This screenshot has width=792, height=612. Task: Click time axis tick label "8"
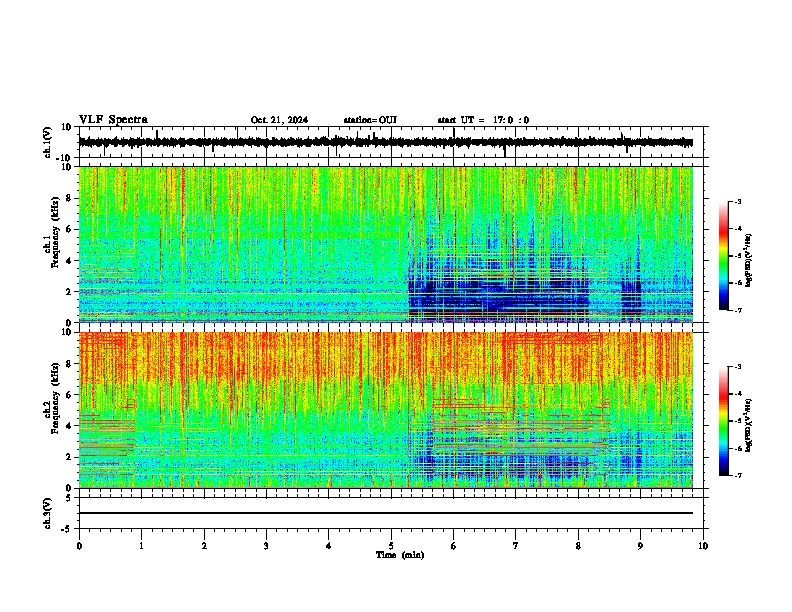click(578, 546)
